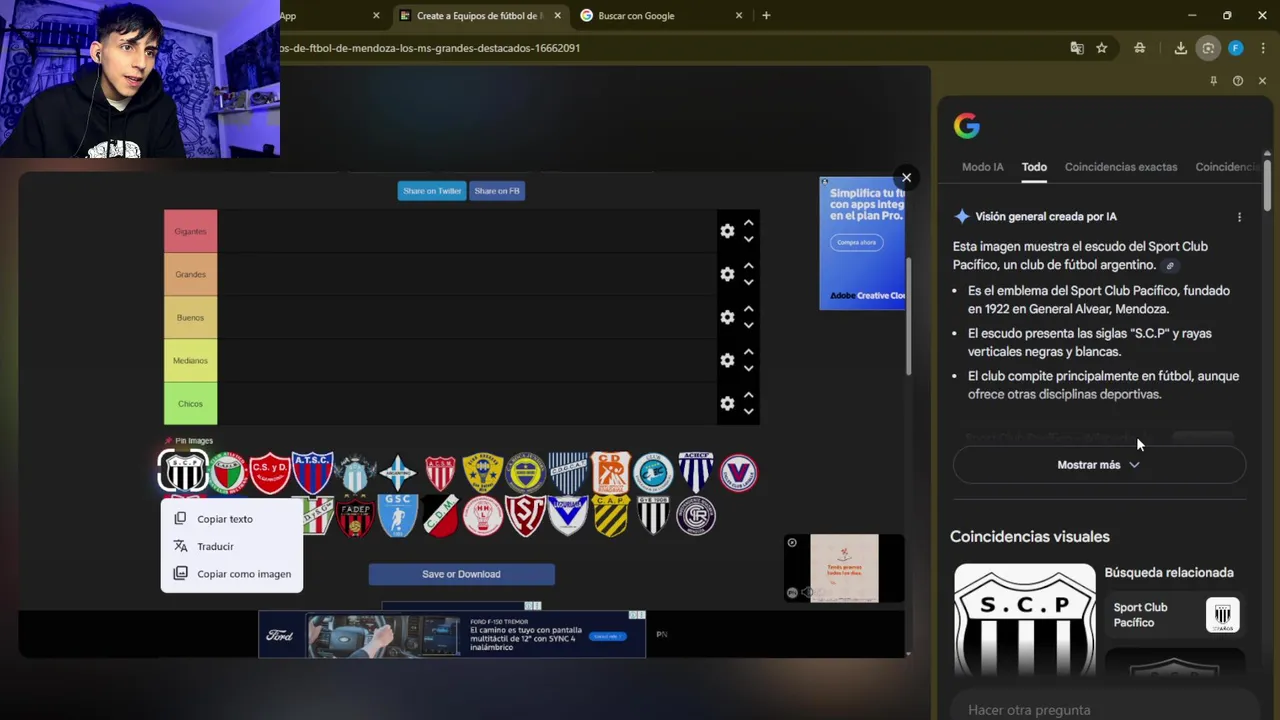Viewport: 1280px width, 720px height.
Task: Move Chicos row down with chevron arrow
Action: [748, 412]
